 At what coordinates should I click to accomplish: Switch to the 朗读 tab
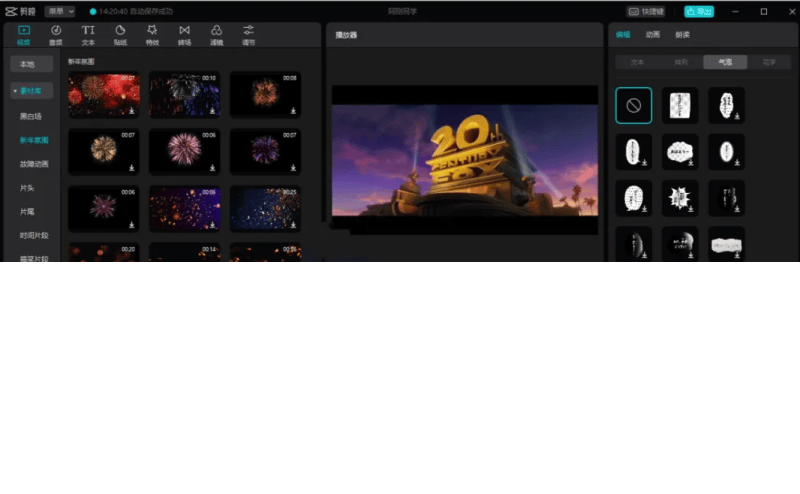click(682, 34)
